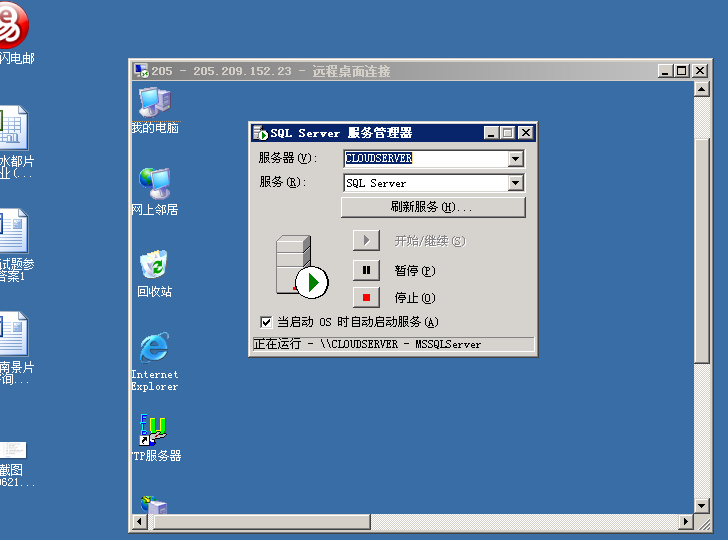
Task: Open the FTP server shortcut icon
Action: (x=153, y=430)
